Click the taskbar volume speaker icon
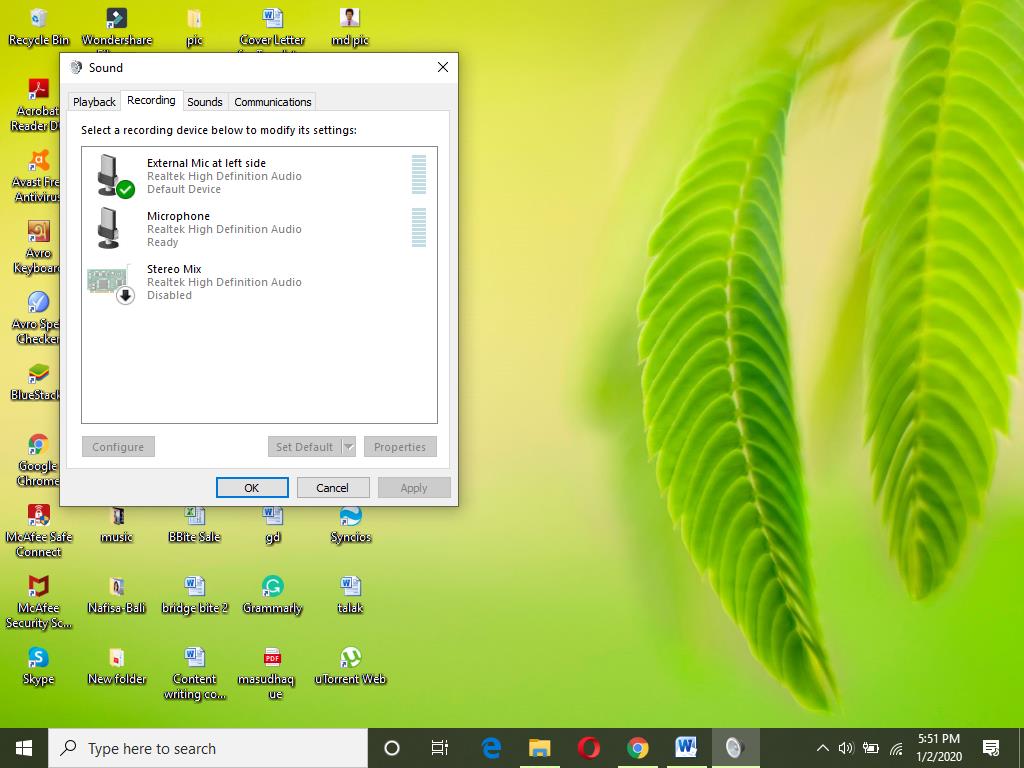 tap(846, 748)
